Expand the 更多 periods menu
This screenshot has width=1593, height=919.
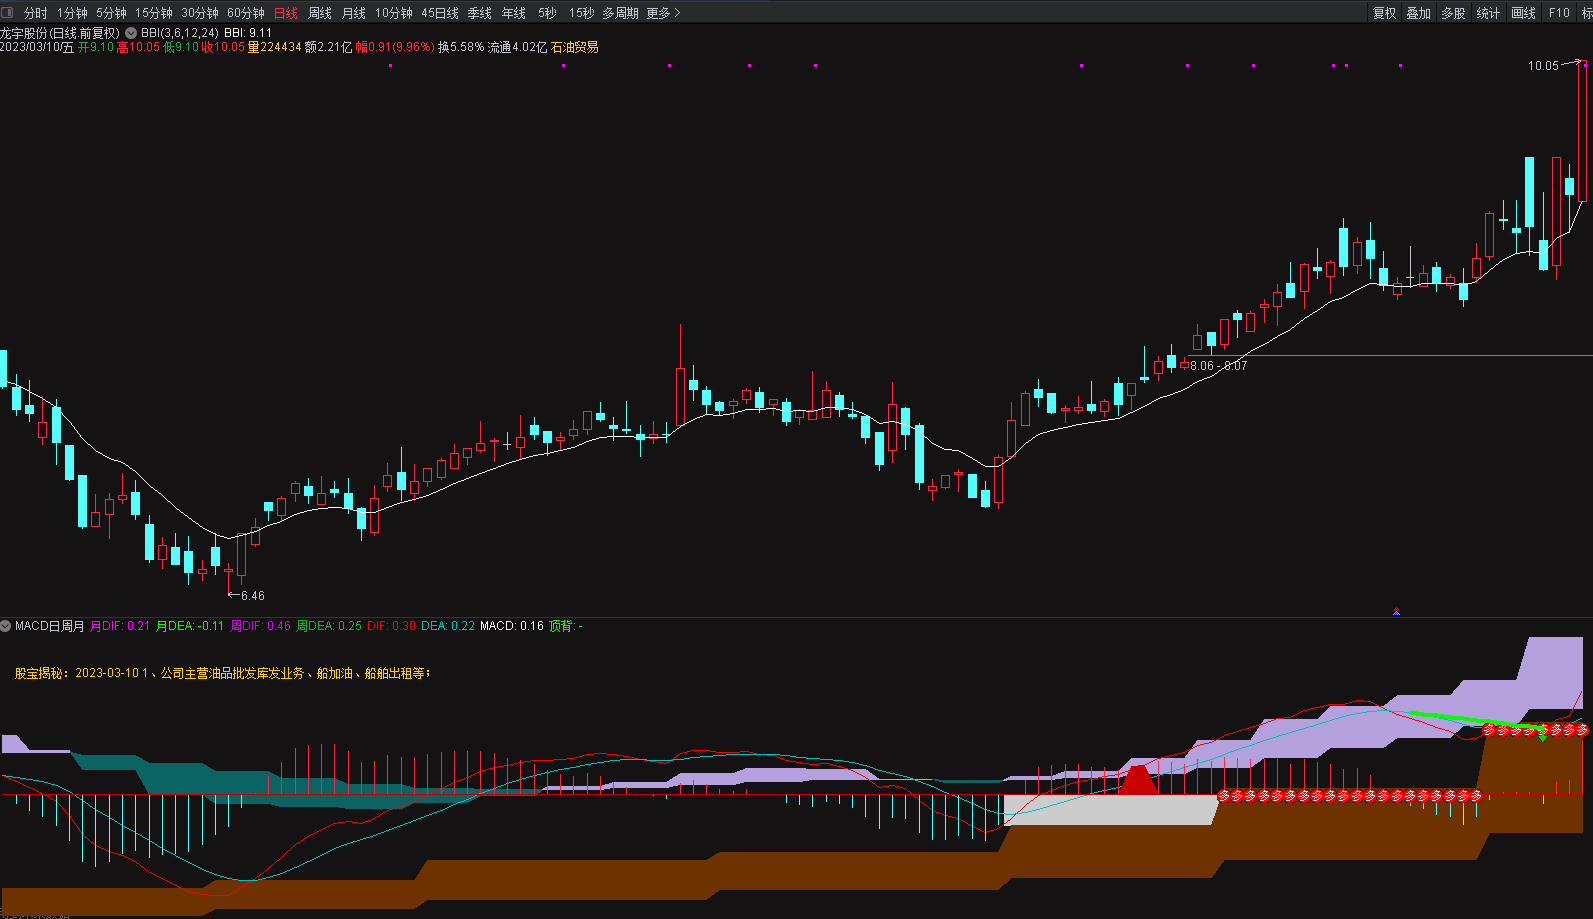[663, 13]
